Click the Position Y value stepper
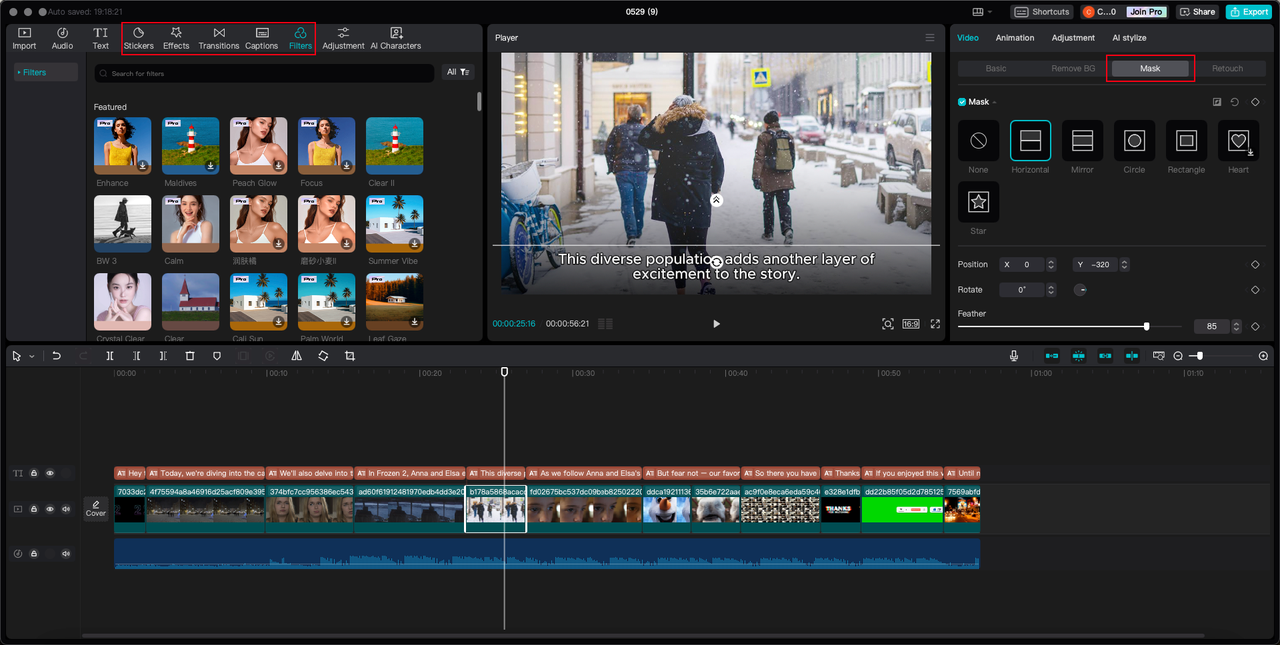 [x=1125, y=265]
